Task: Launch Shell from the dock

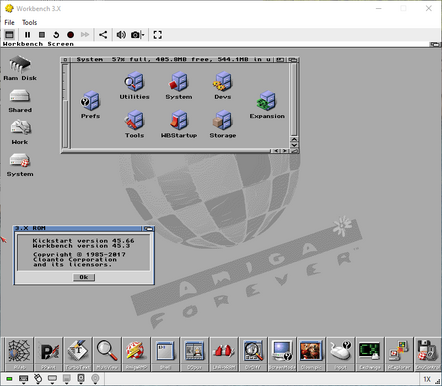Action: pos(165,354)
